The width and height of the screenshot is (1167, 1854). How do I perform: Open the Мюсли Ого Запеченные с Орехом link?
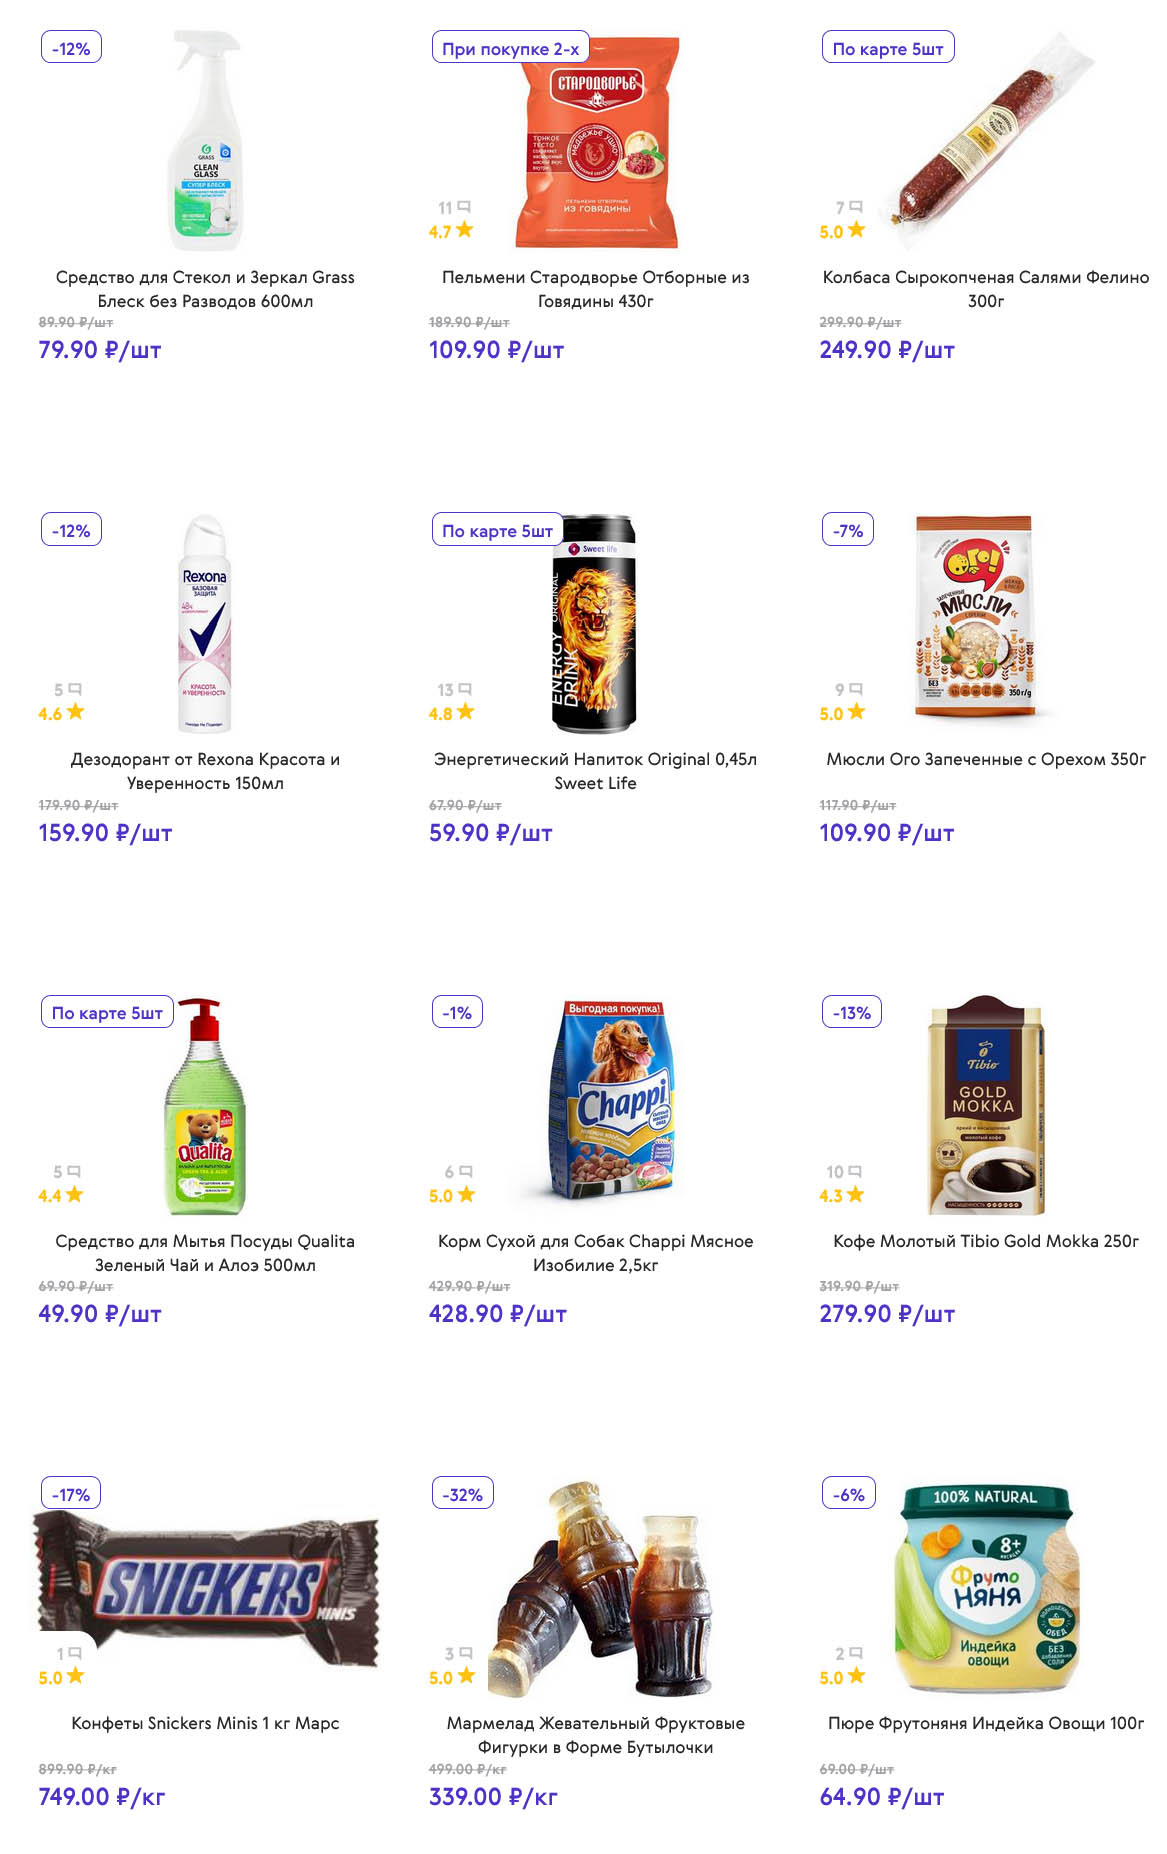click(985, 759)
